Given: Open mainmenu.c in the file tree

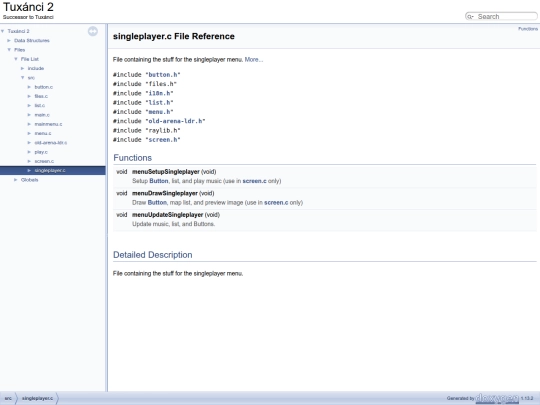Looking at the screenshot, I should pyautogui.click(x=49, y=124).
